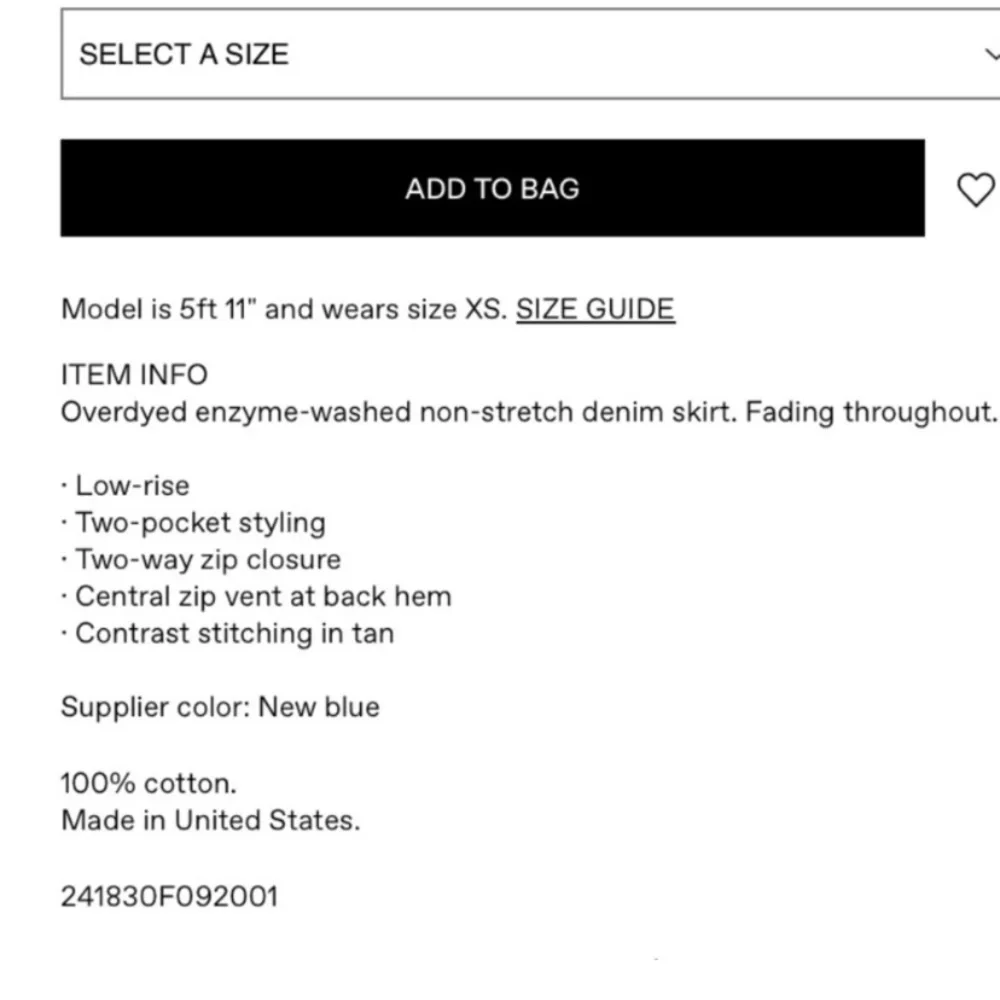The height and width of the screenshot is (1000, 1000).
Task: Click the Central zip vent bullet
Action: (x=262, y=597)
